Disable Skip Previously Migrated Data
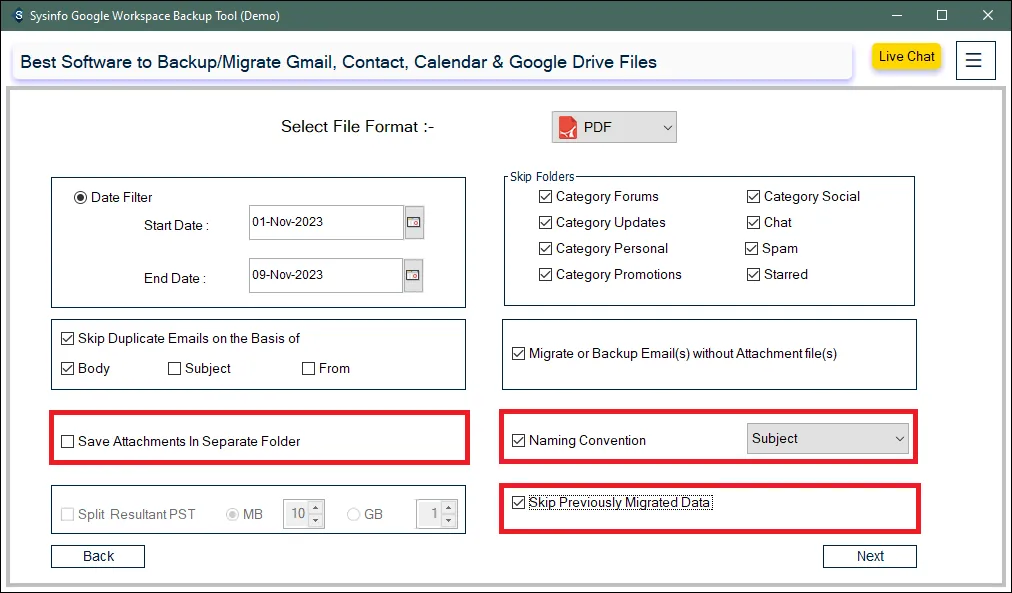The height and width of the screenshot is (593, 1012). pyautogui.click(x=518, y=502)
